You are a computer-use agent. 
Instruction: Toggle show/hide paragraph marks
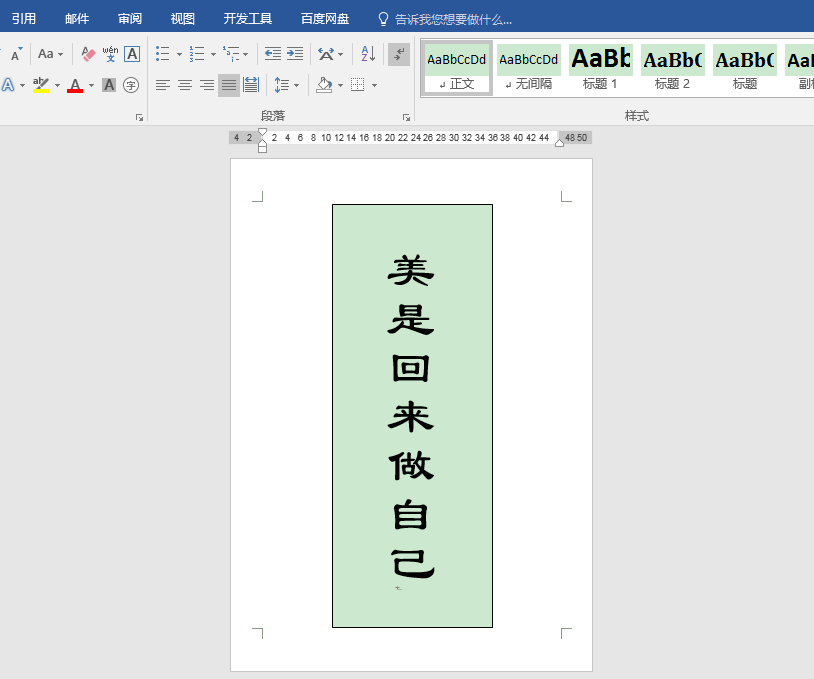point(398,54)
